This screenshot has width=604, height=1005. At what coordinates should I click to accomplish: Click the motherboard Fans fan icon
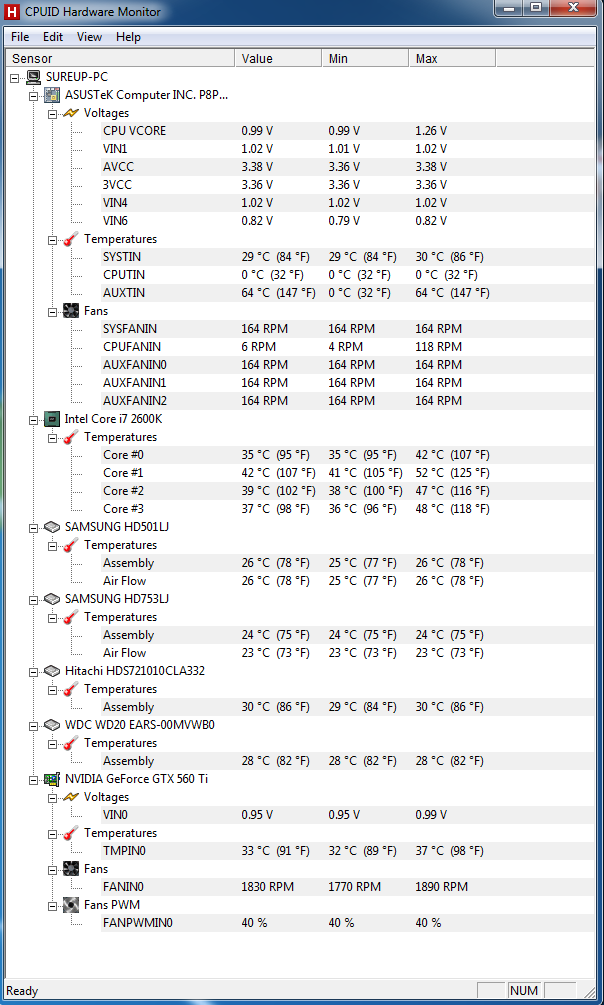[71, 311]
